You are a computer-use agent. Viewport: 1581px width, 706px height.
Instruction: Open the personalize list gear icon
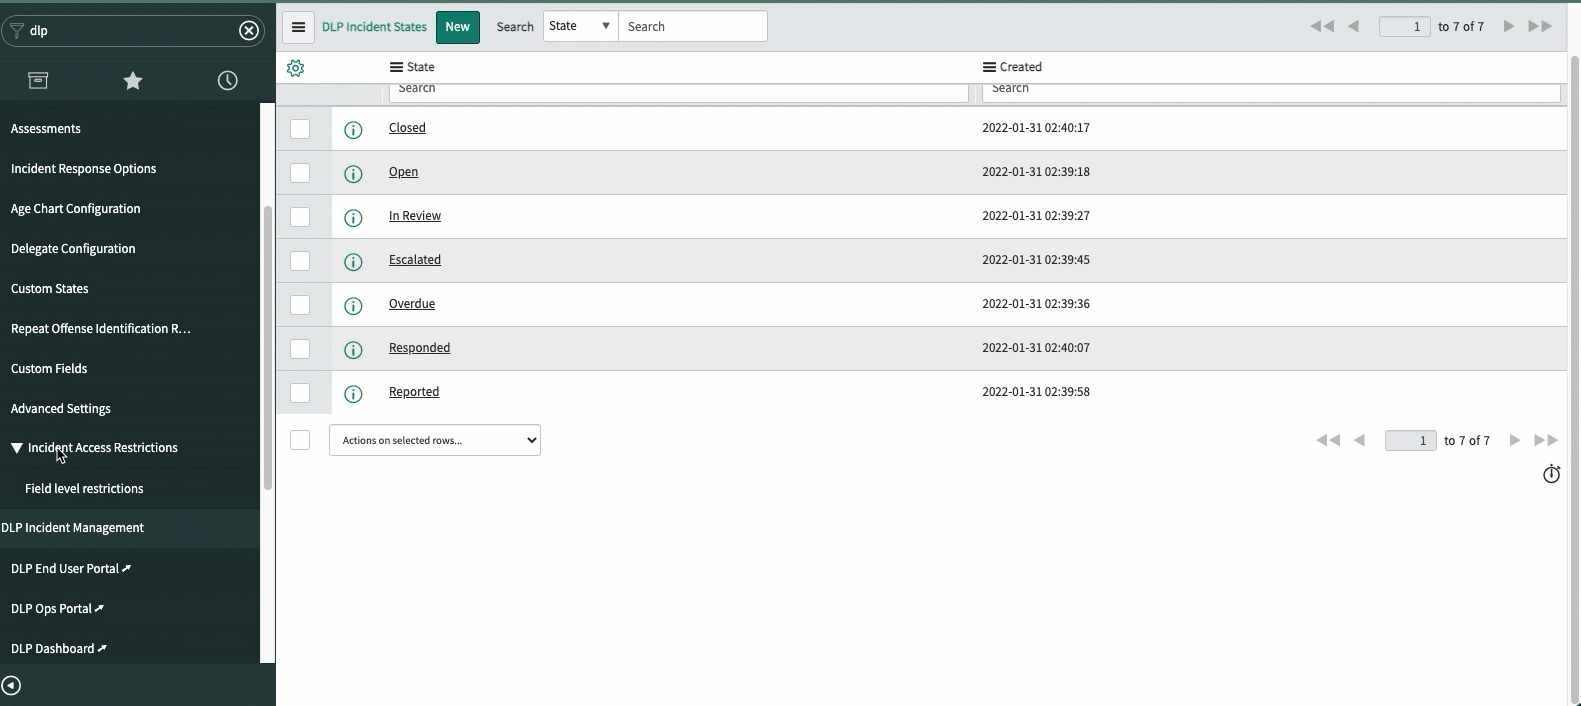[295, 68]
